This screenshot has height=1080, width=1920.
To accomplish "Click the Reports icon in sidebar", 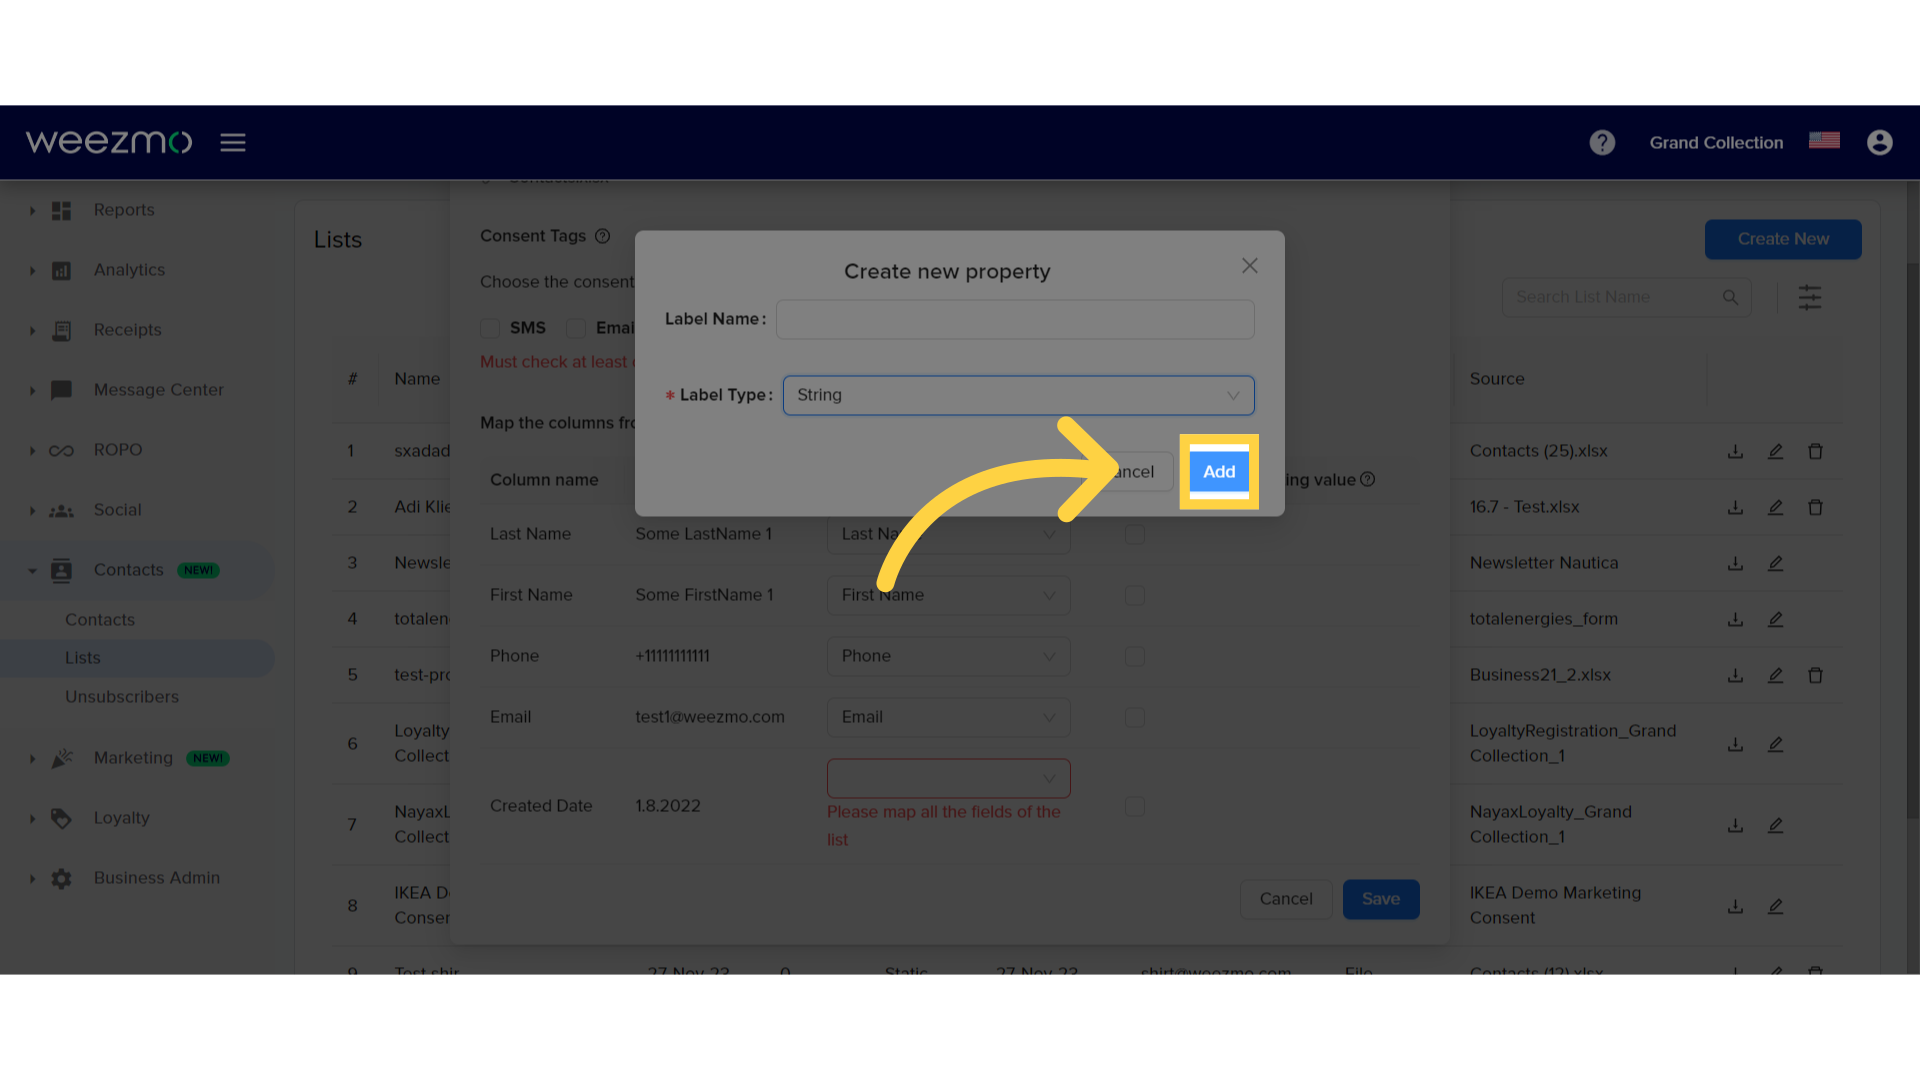I will 61,208.
